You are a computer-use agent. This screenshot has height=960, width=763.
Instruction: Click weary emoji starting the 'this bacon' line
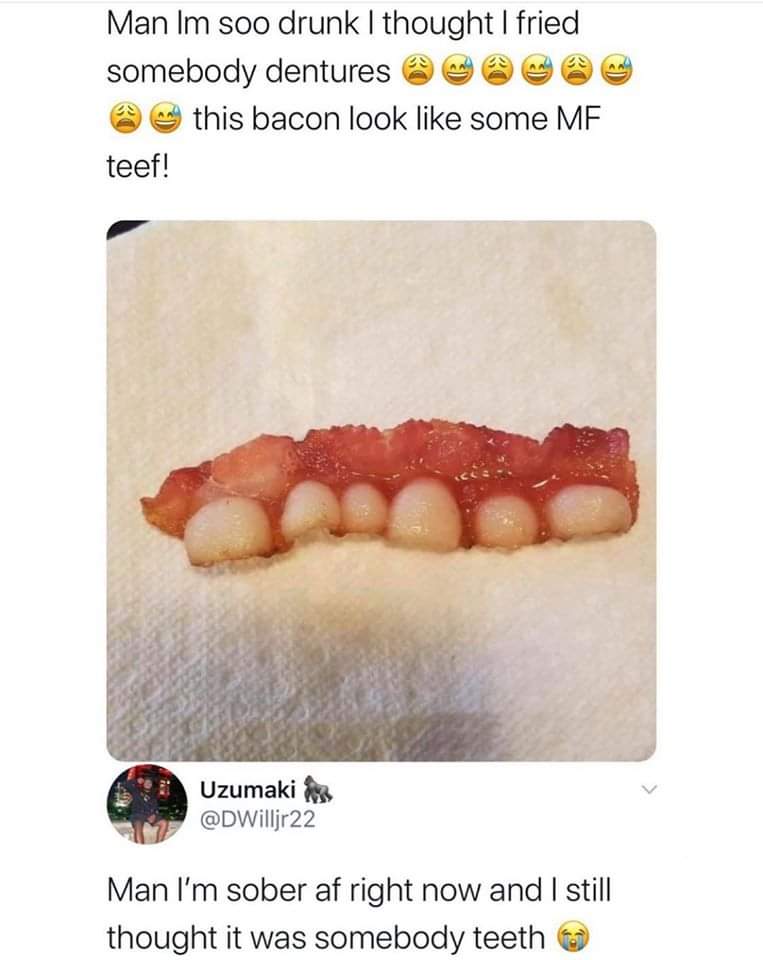click(125, 118)
